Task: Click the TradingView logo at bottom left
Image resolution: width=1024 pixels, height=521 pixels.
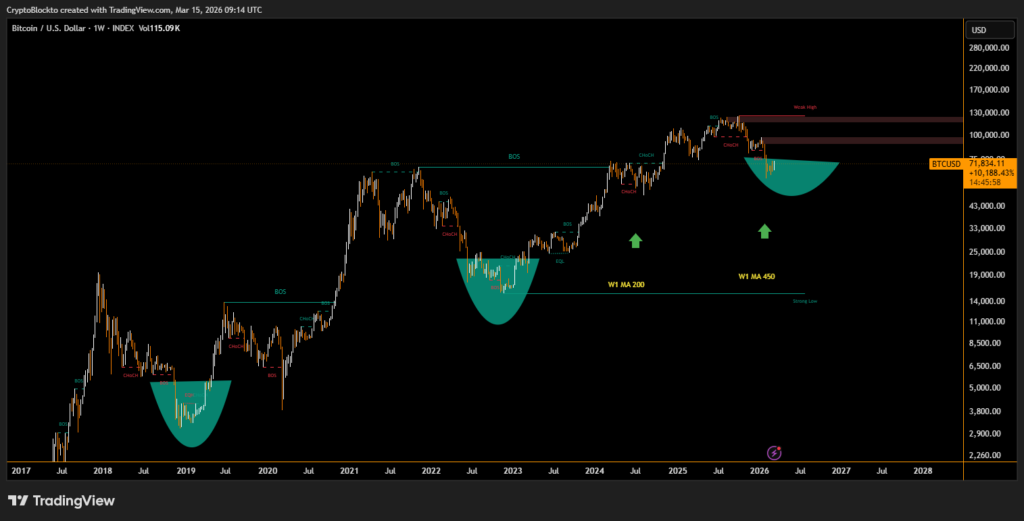Action: [x=61, y=500]
